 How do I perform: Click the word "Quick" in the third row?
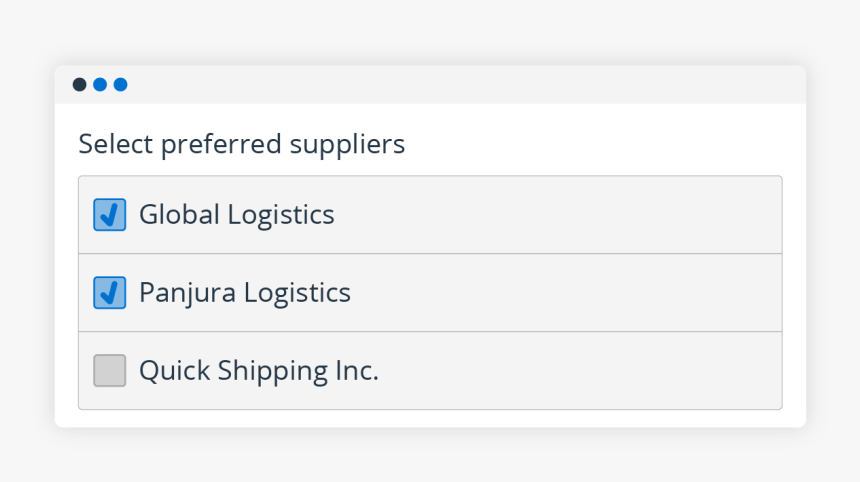pos(169,371)
